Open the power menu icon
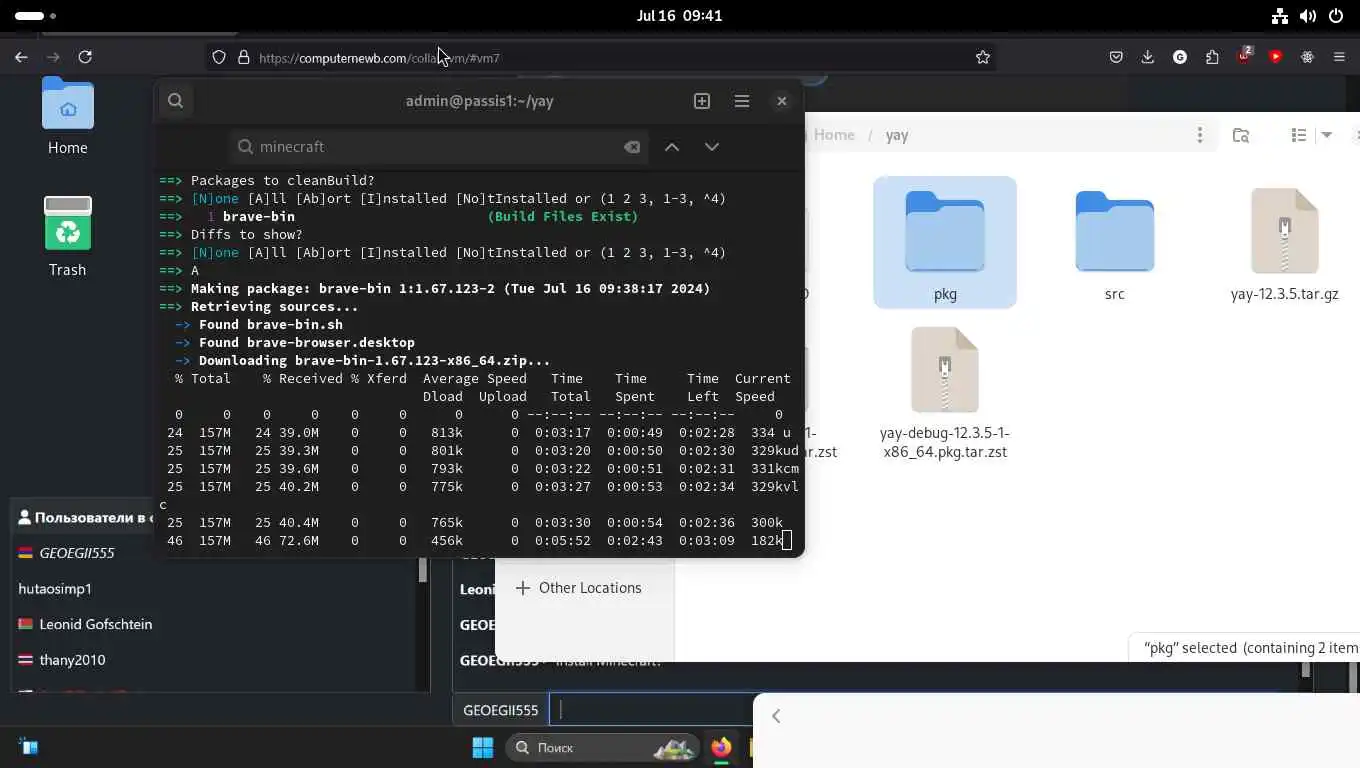This screenshot has height=768, width=1360. coord(1335,16)
